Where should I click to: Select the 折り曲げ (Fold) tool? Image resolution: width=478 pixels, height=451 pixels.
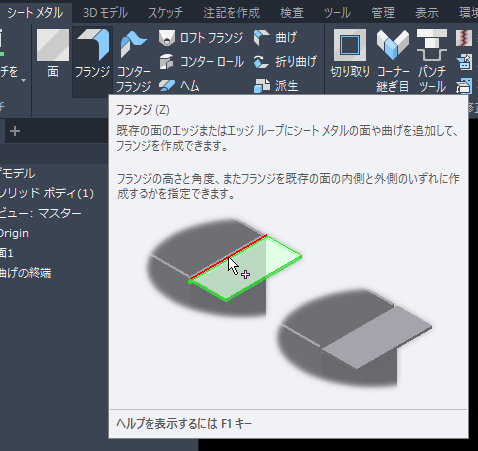click(285, 62)
